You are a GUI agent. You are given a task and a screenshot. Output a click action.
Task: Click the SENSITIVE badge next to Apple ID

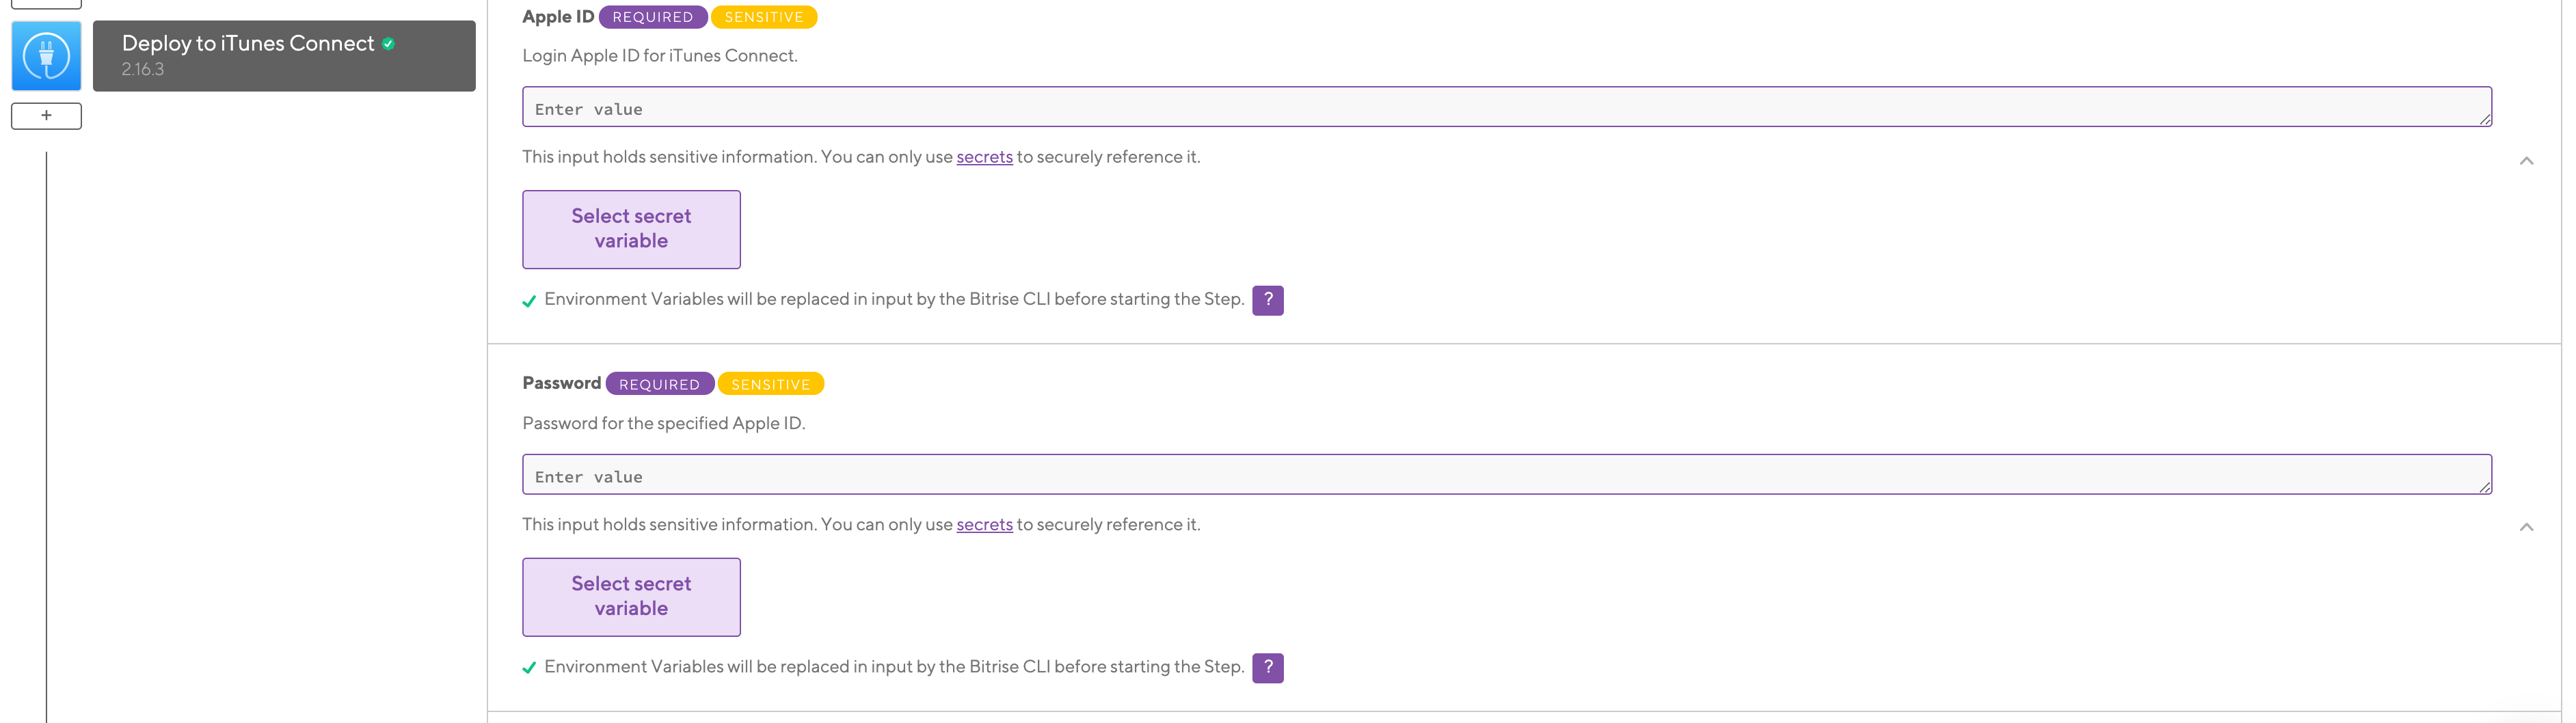click(x=764, y=17)
